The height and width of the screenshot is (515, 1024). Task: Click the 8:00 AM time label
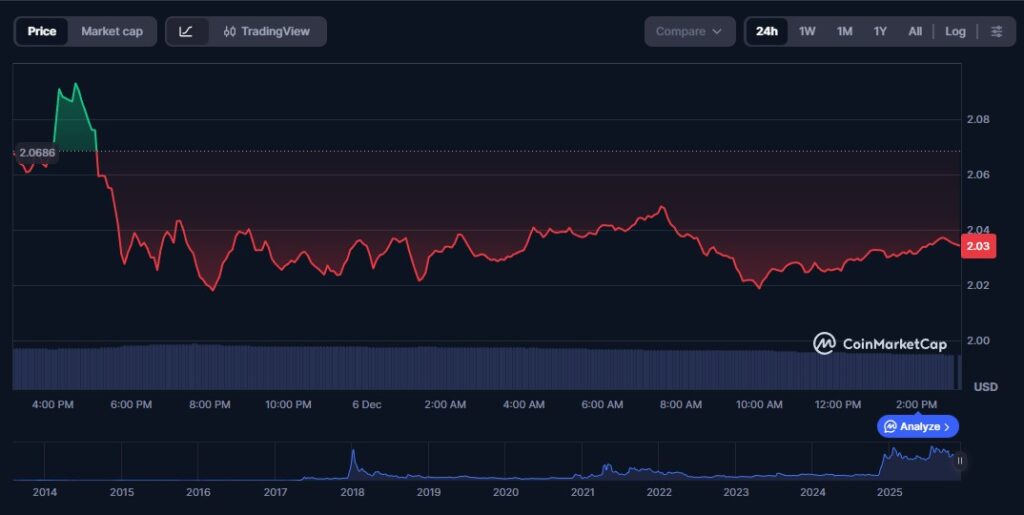[680, 405]
